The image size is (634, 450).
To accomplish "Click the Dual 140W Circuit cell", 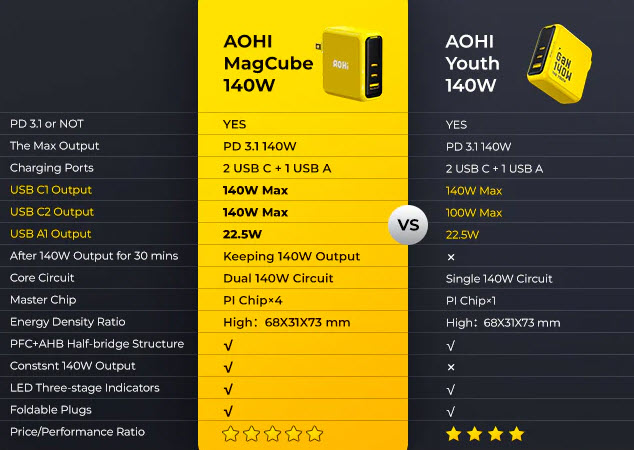I will (x=279, y=278).
